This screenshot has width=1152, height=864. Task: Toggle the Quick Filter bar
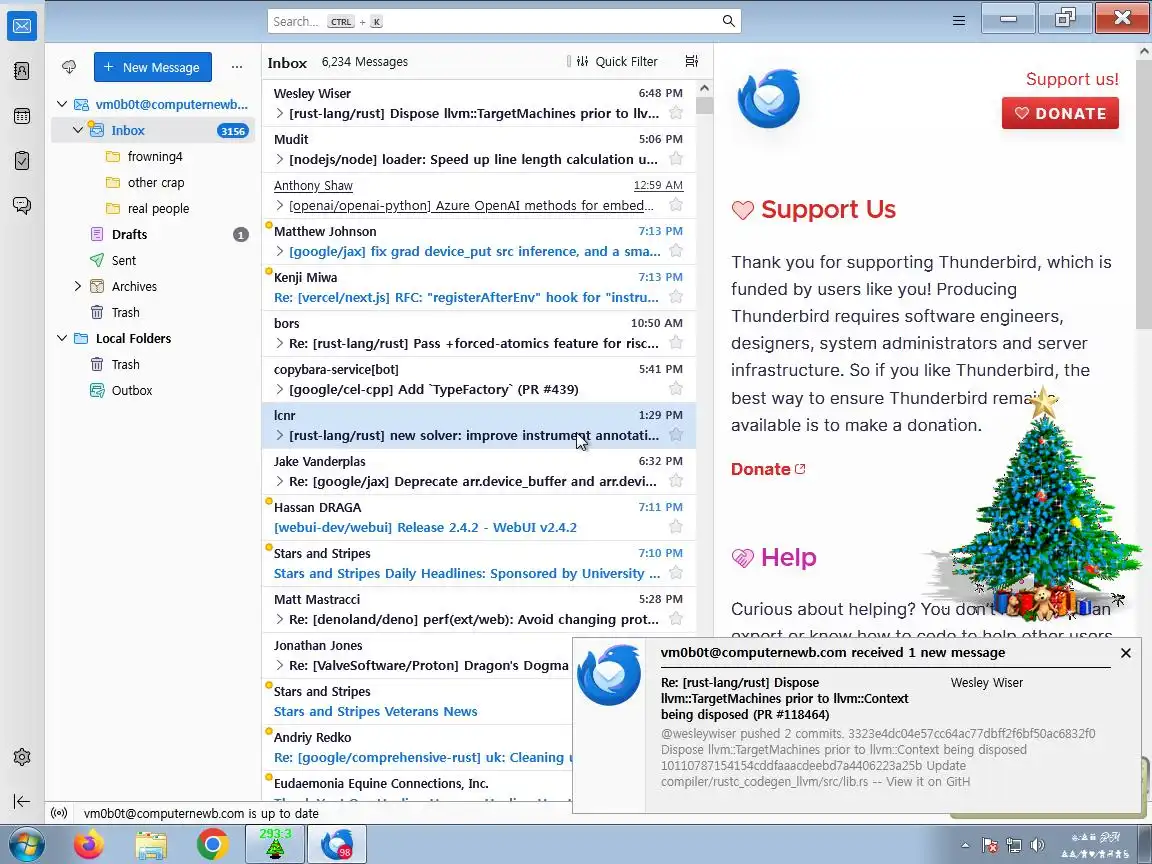point(617,62)
